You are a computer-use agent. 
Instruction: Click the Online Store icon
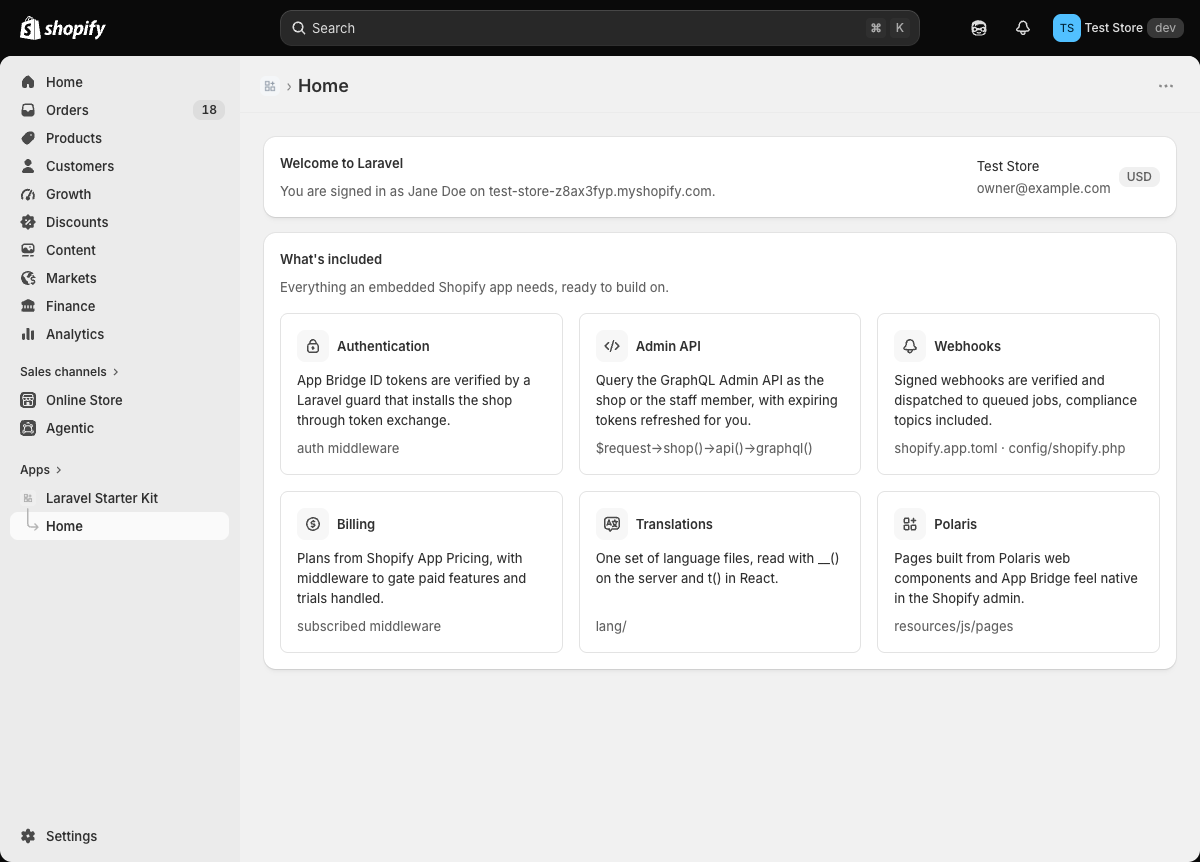pos(28,400)
